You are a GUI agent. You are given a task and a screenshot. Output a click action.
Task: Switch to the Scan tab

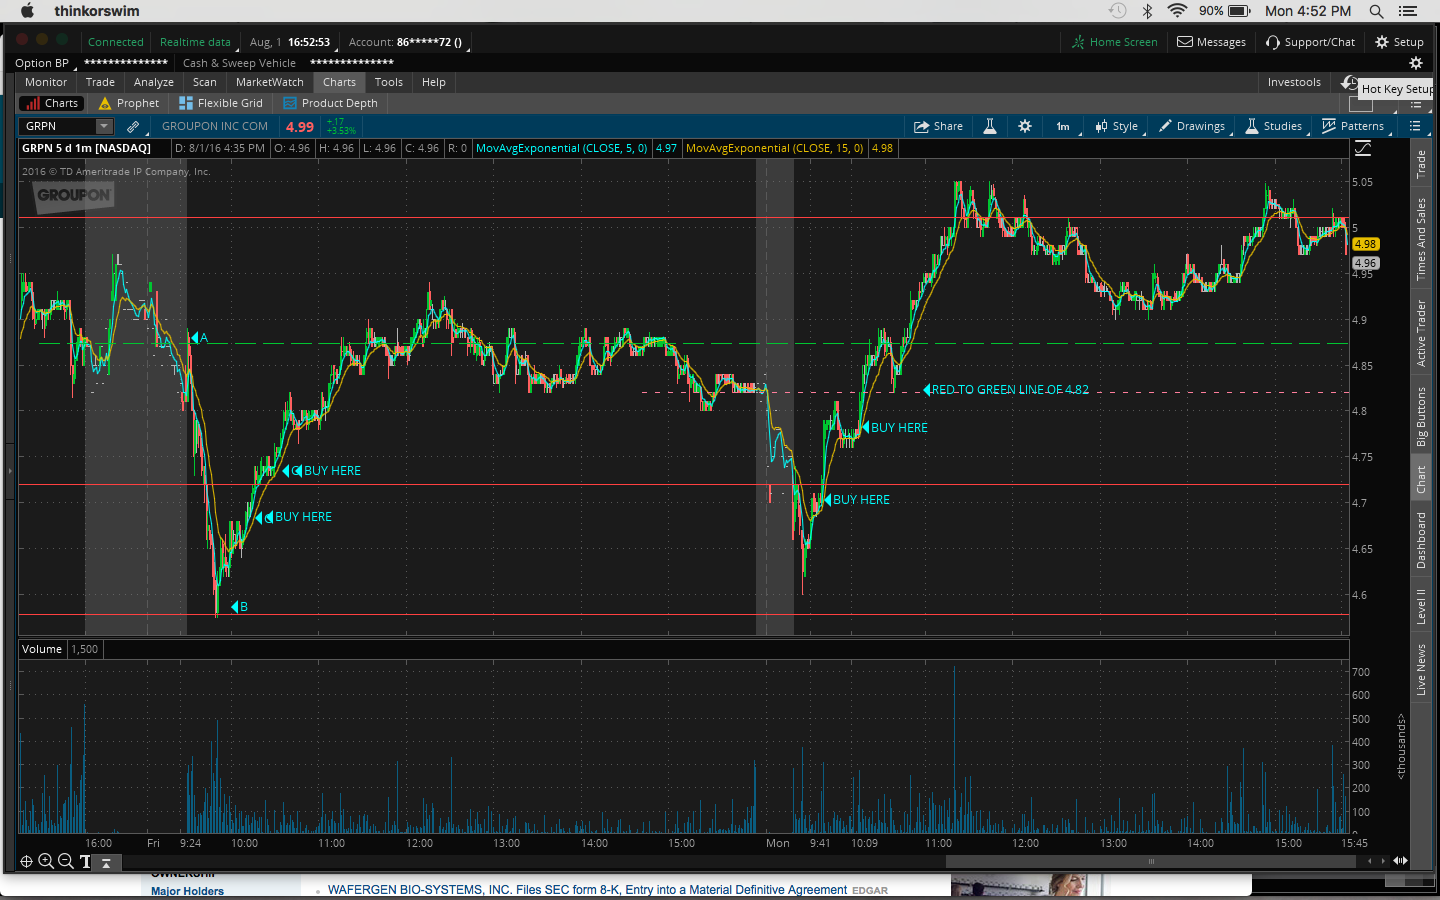(205, 82)
